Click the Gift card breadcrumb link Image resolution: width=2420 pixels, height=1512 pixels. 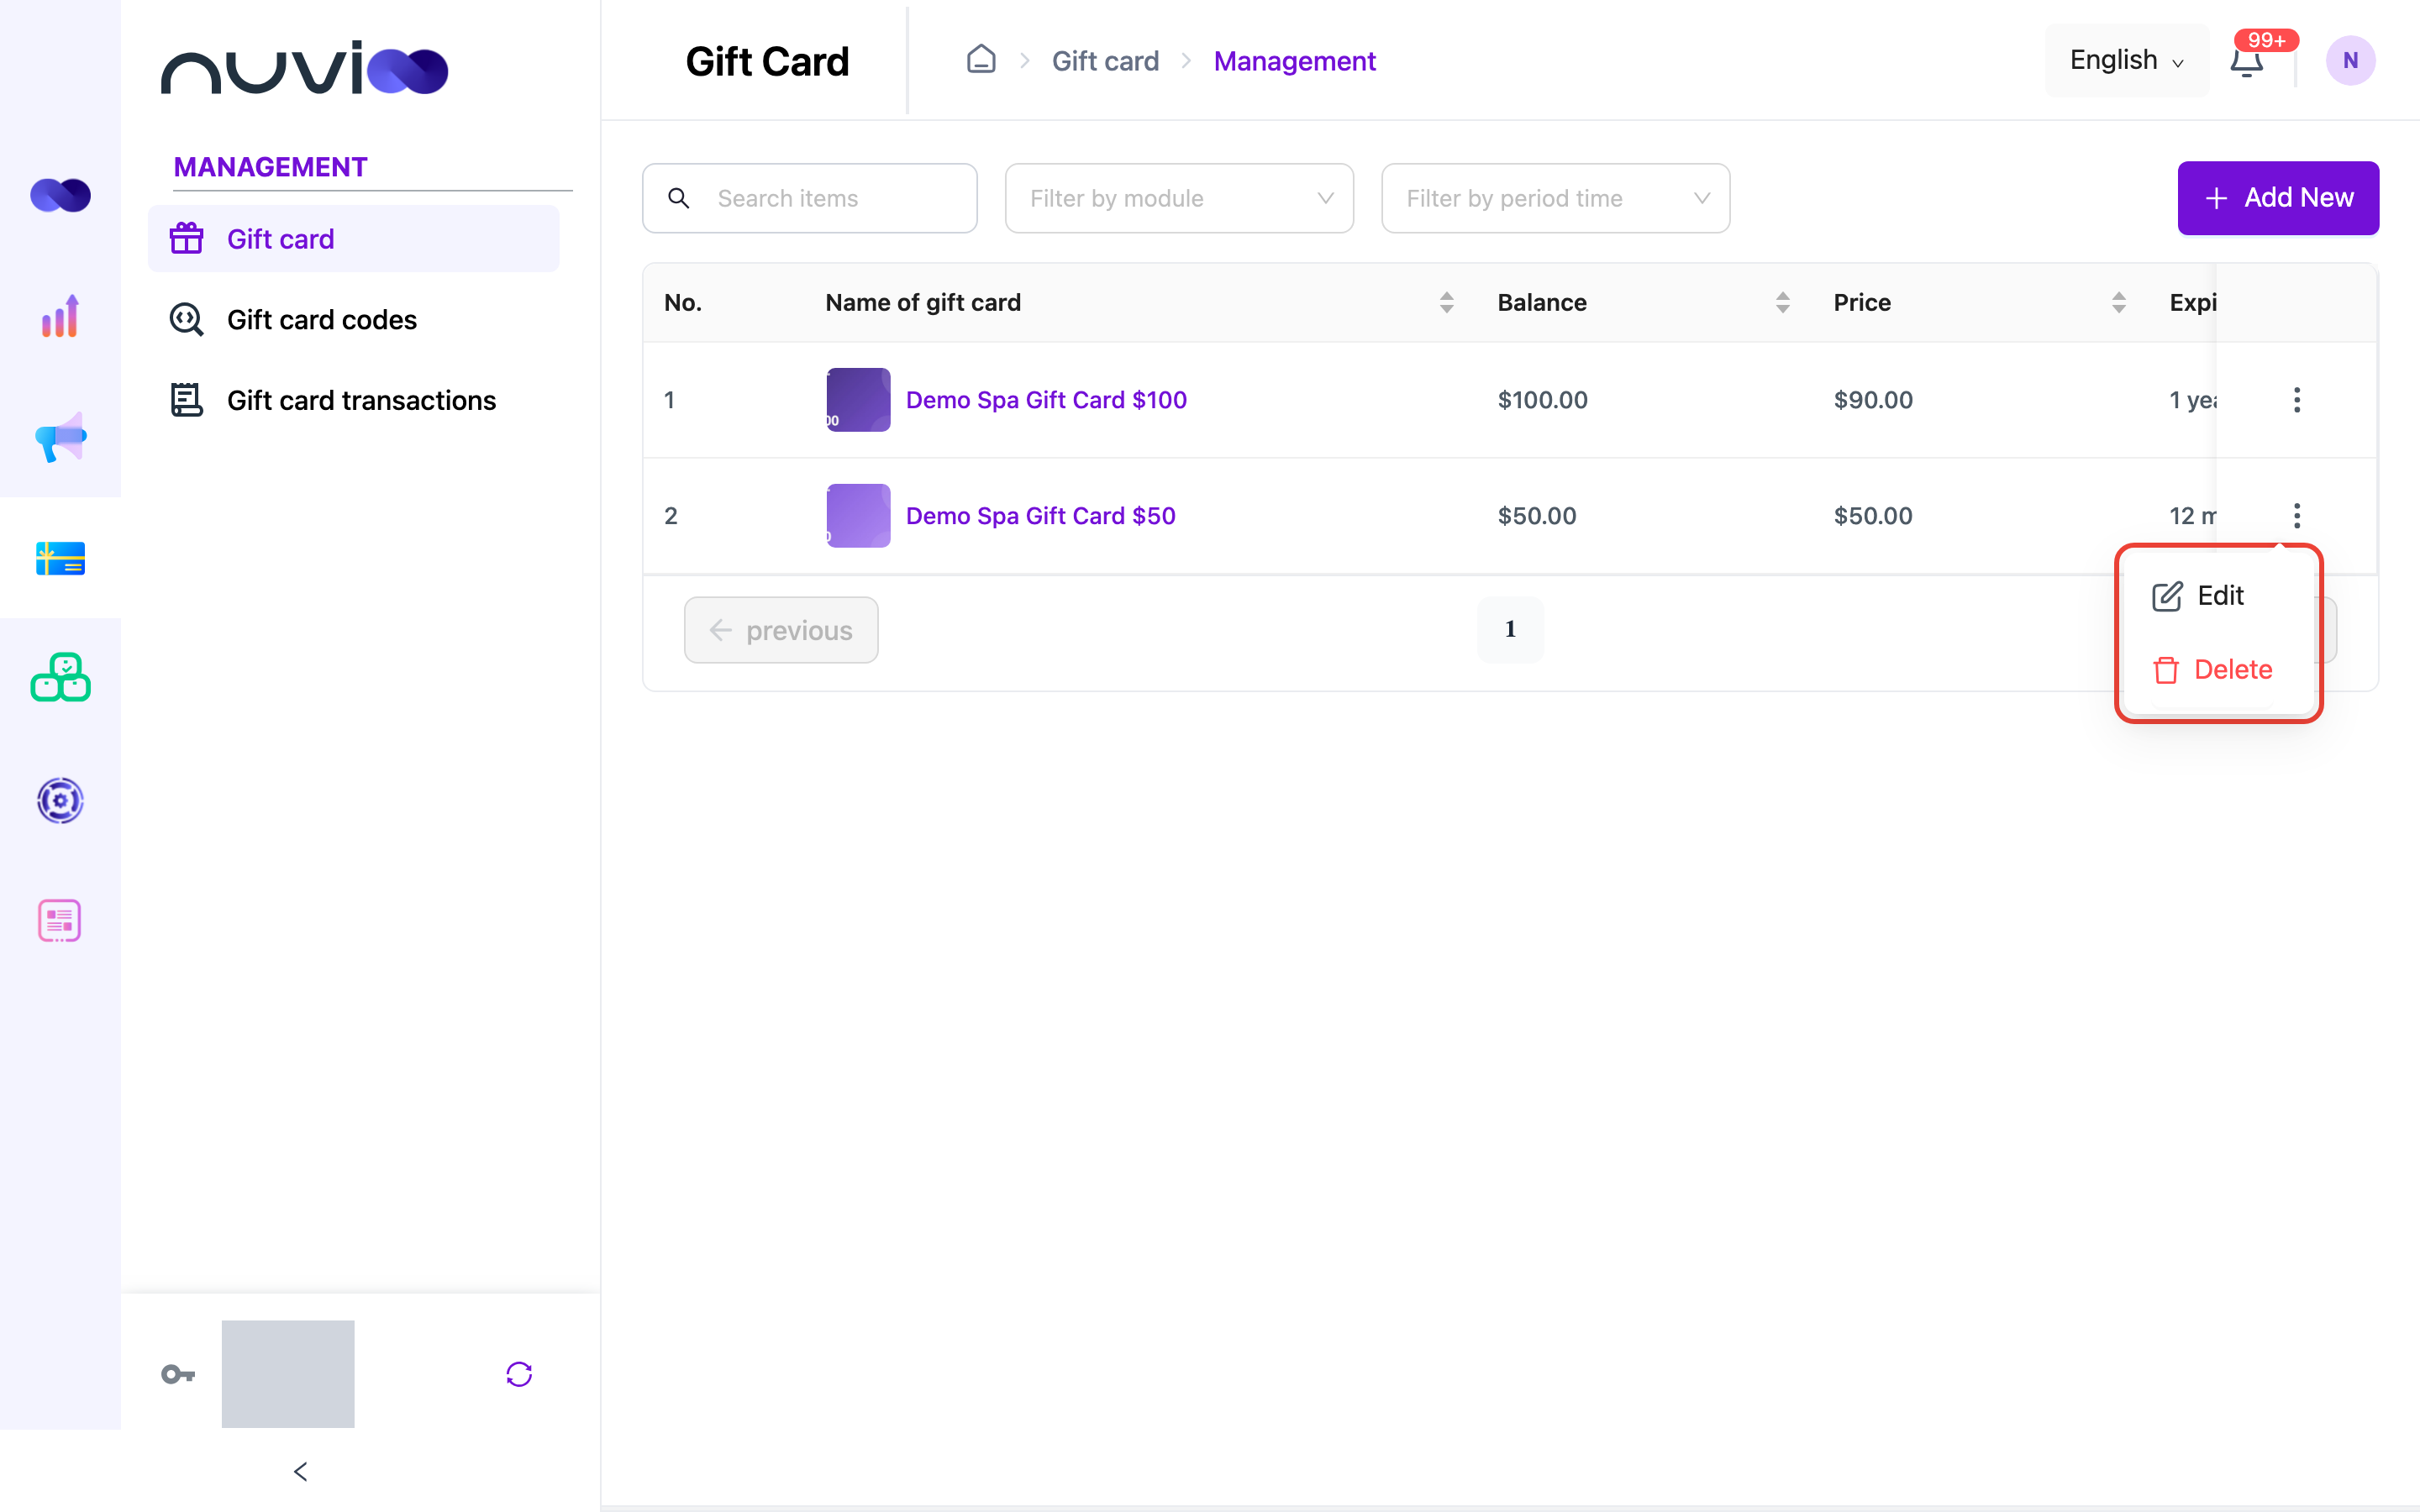click(1105, 61)
